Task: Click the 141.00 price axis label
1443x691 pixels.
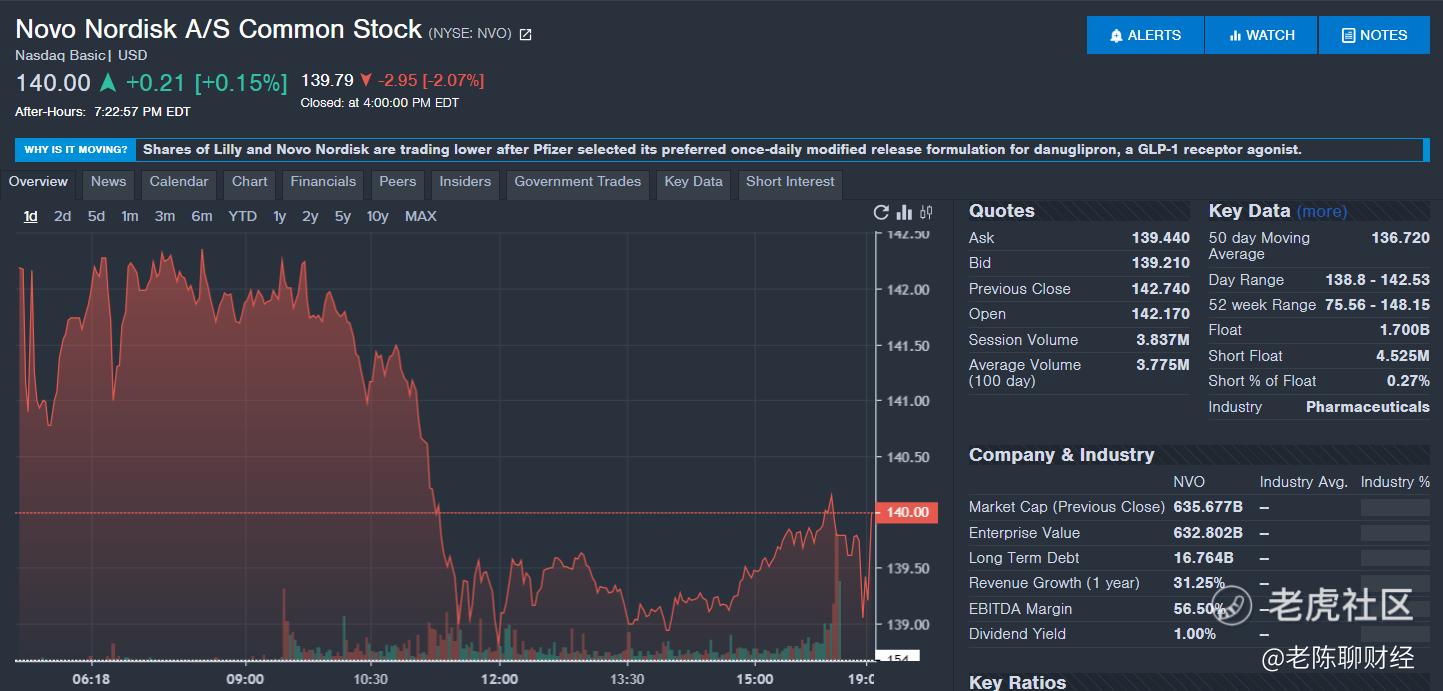Action: point(908,401)
